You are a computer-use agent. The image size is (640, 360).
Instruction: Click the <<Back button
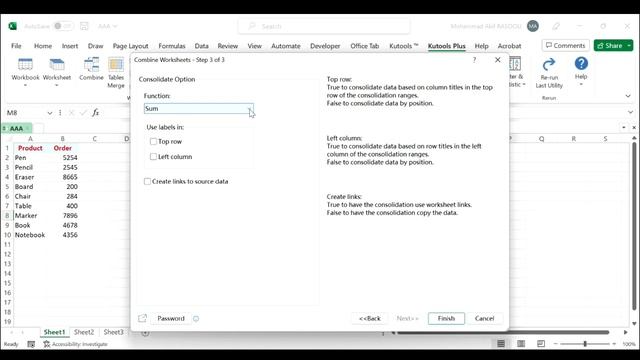pyautogui.click(x=370, y=318)
